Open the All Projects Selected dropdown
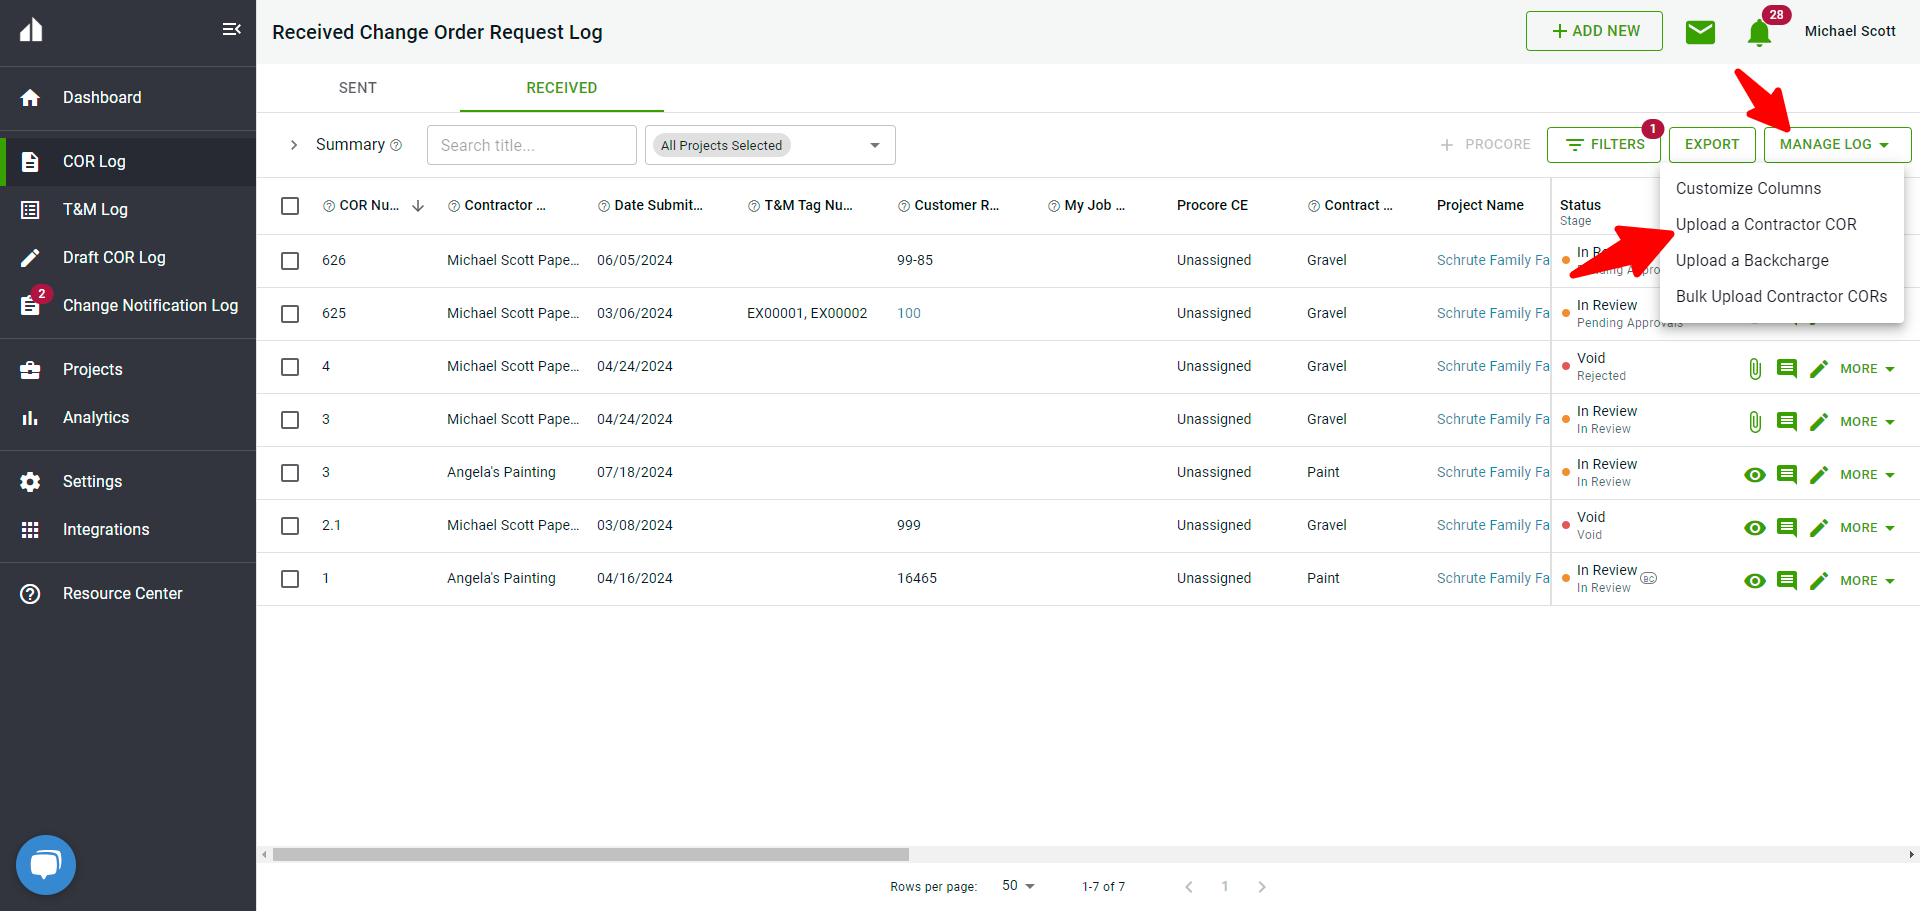This screenshot has height=911, width=1920. [769, 144]
